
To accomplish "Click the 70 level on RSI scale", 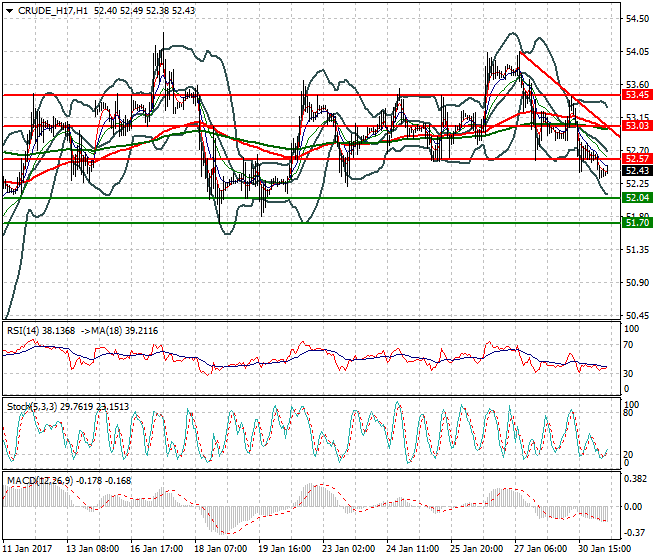I will pos(630,345).
